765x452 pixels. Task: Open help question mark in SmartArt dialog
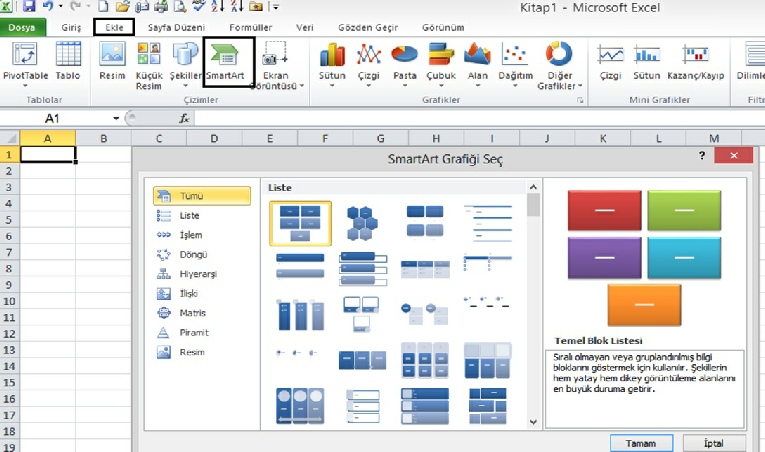pyautogui.click(x=702, y=156)
